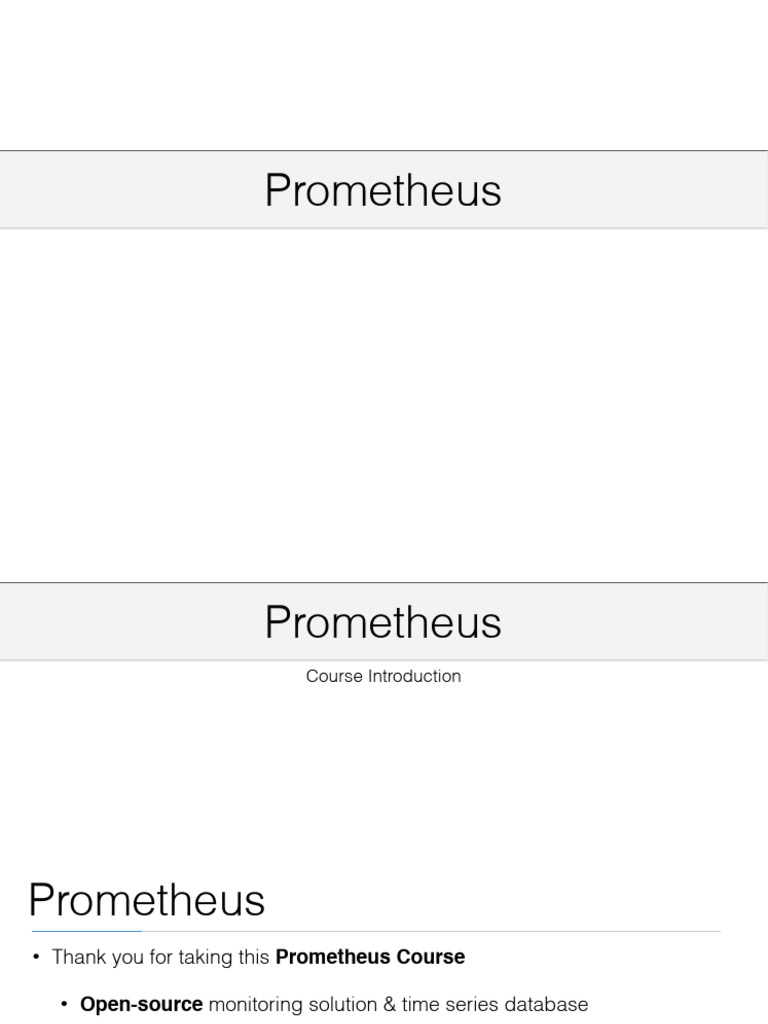Click the word "taking" in the first bullet
The width and height of the screenshot is (768, 1024).
(209, 957)
